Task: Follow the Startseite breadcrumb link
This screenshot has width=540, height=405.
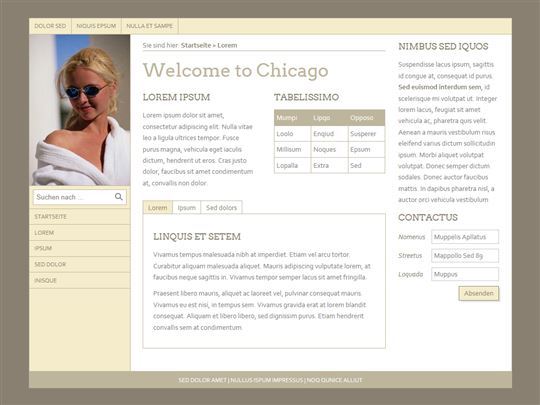Action: coord(196,45)
